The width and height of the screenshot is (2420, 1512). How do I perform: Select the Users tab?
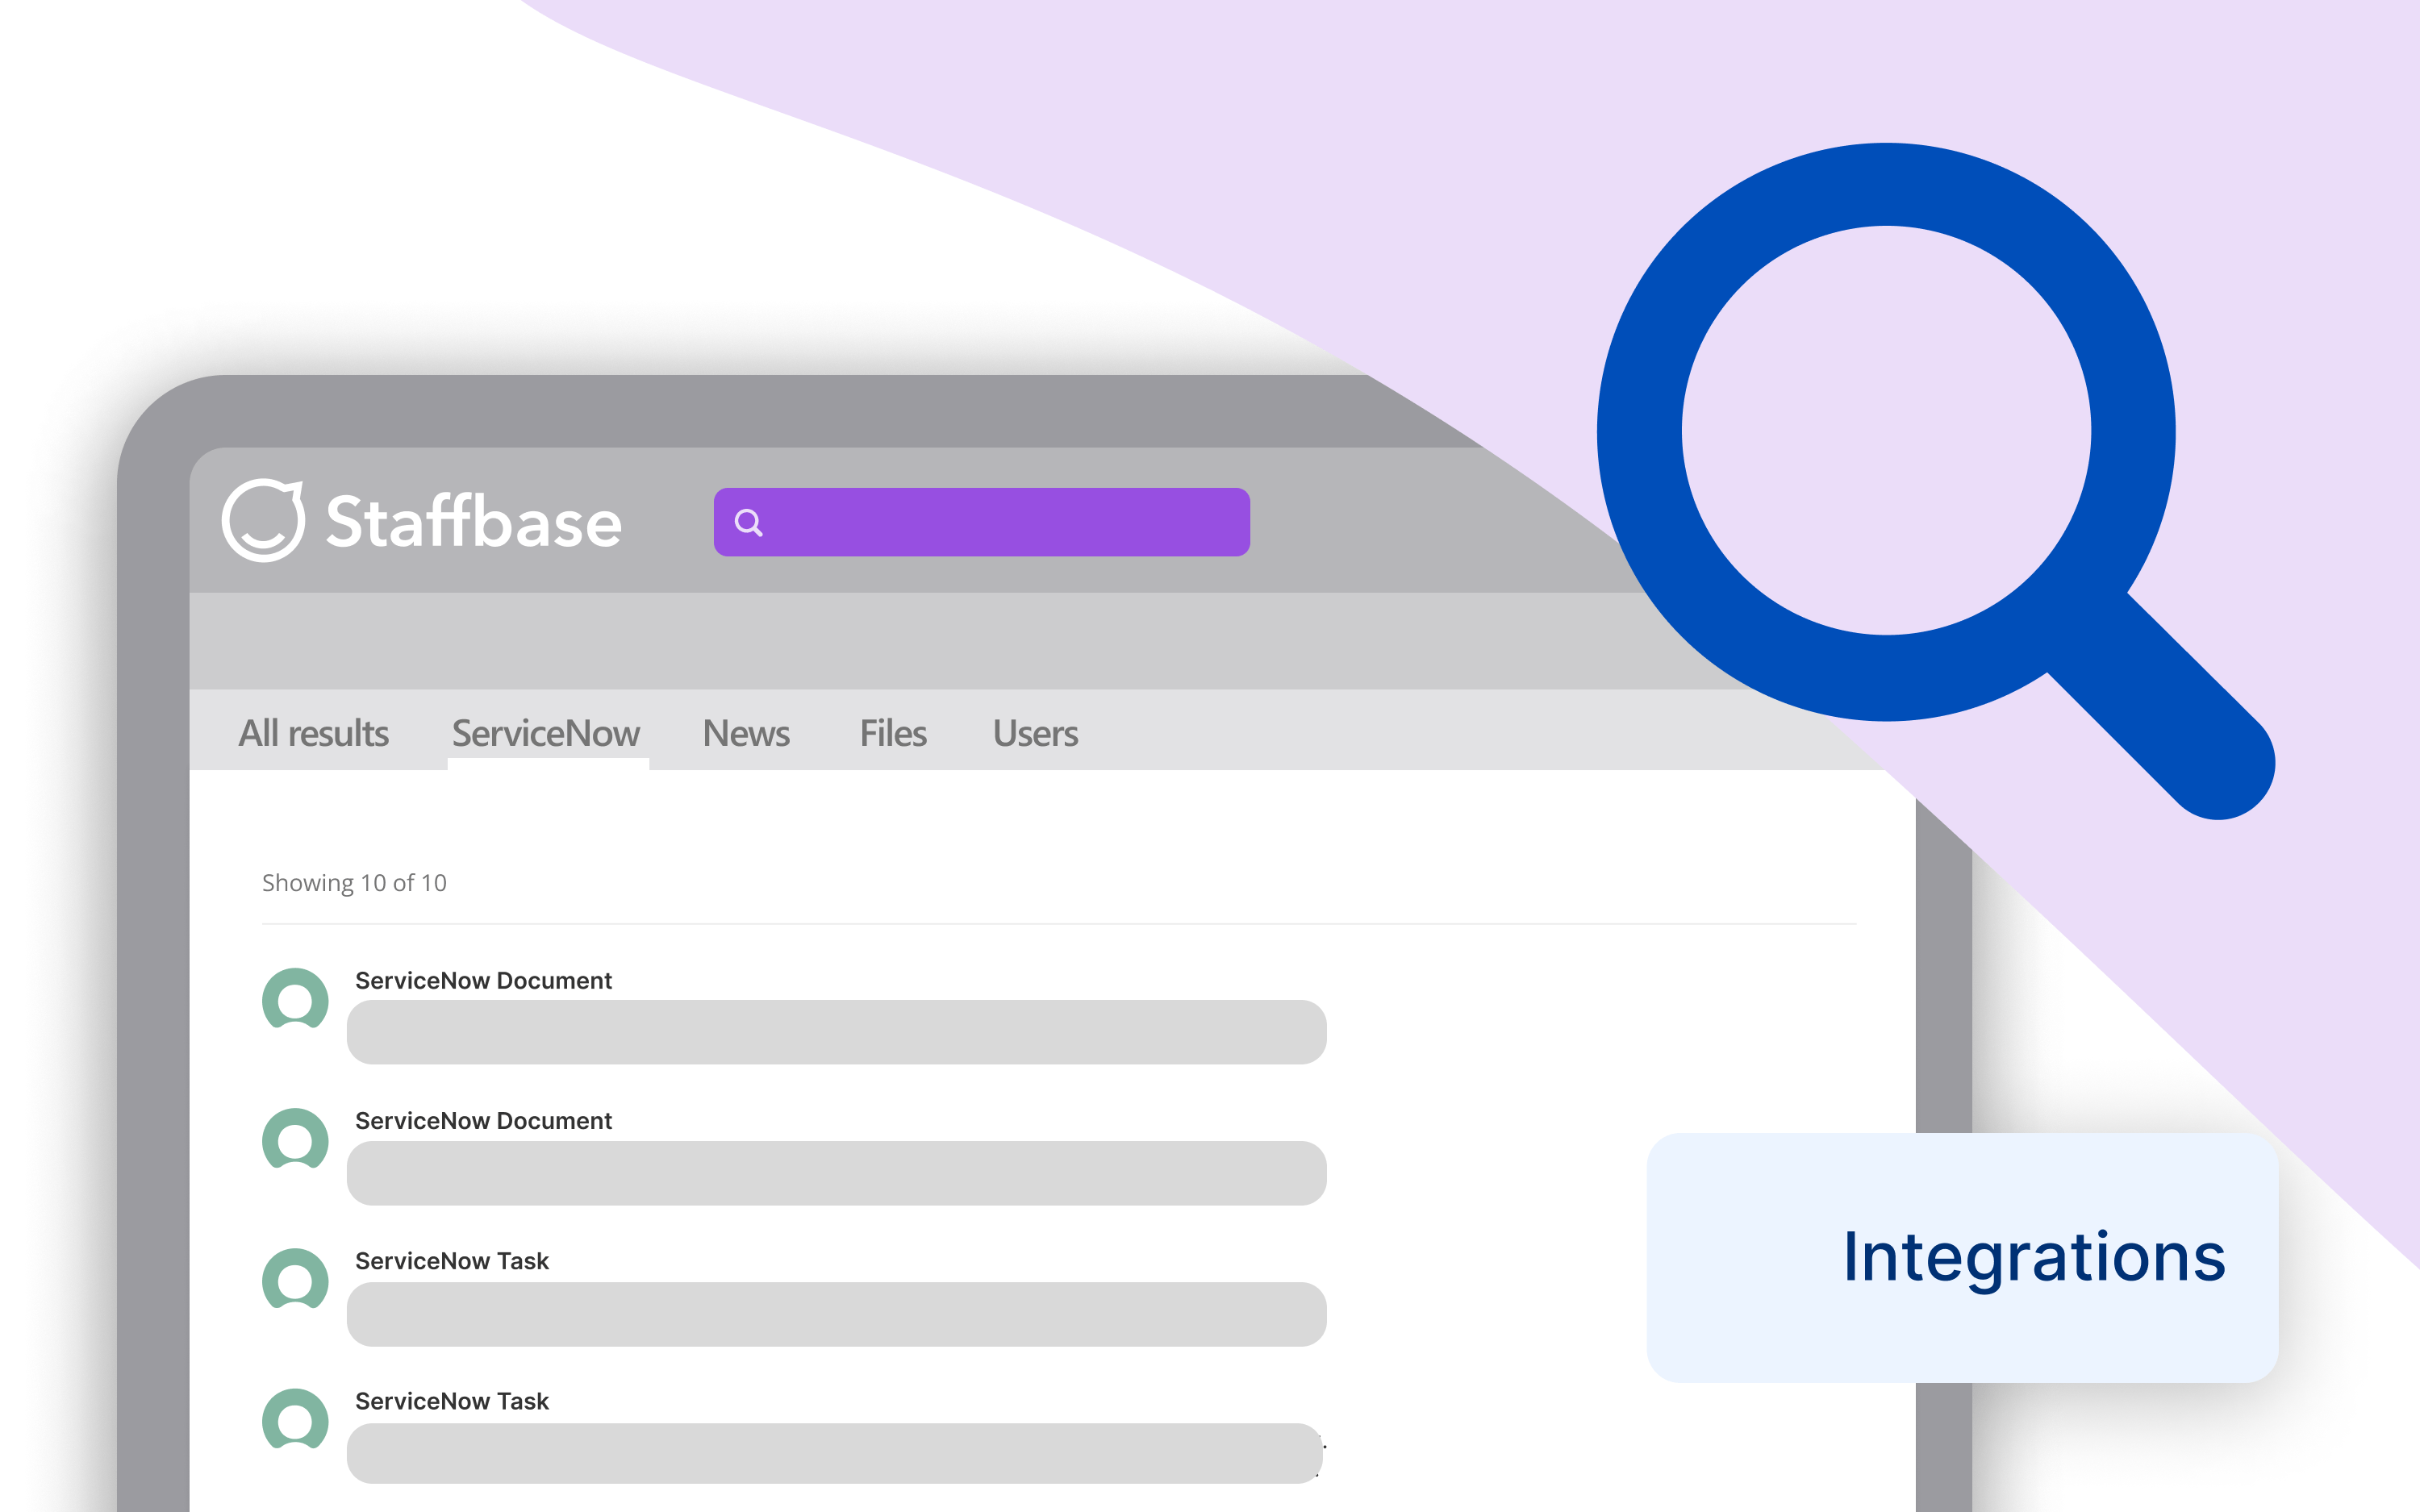click(x=1034, y=733)
